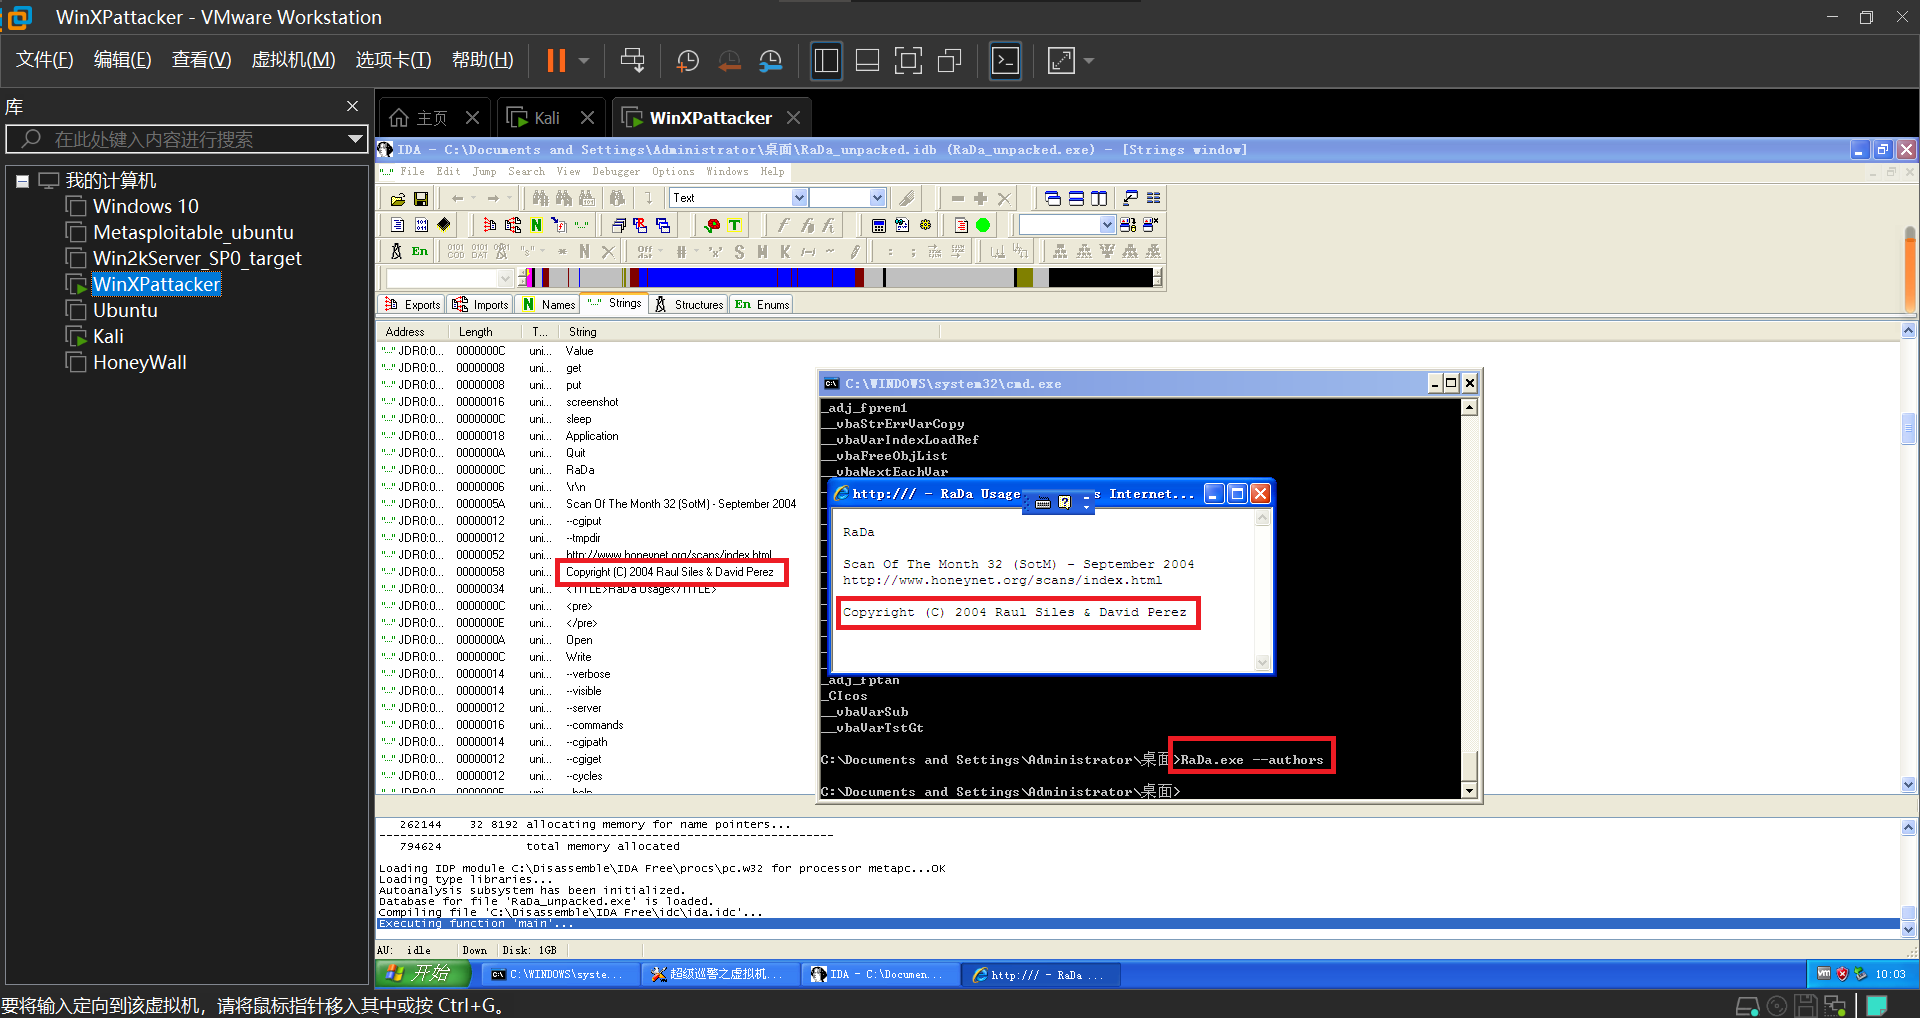Open the library search dropdown arrow
This screenshot has height=1018, width=1920.
click(355, 139)
